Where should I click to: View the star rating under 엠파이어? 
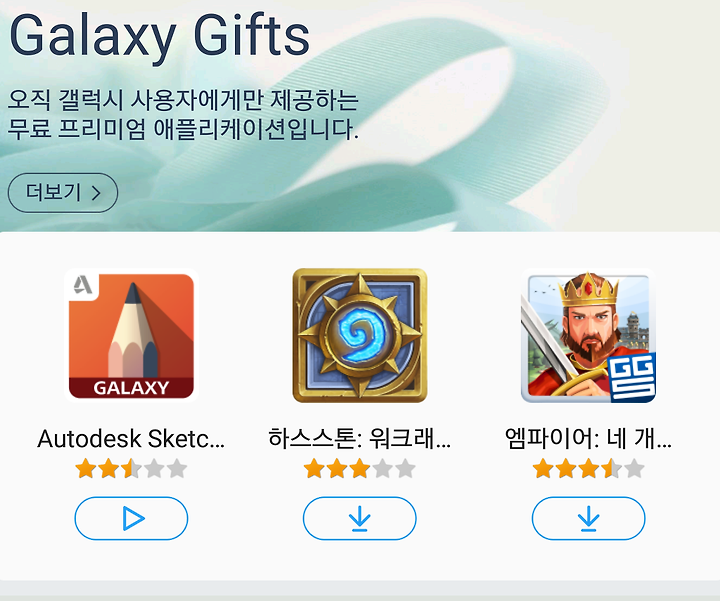588,469
